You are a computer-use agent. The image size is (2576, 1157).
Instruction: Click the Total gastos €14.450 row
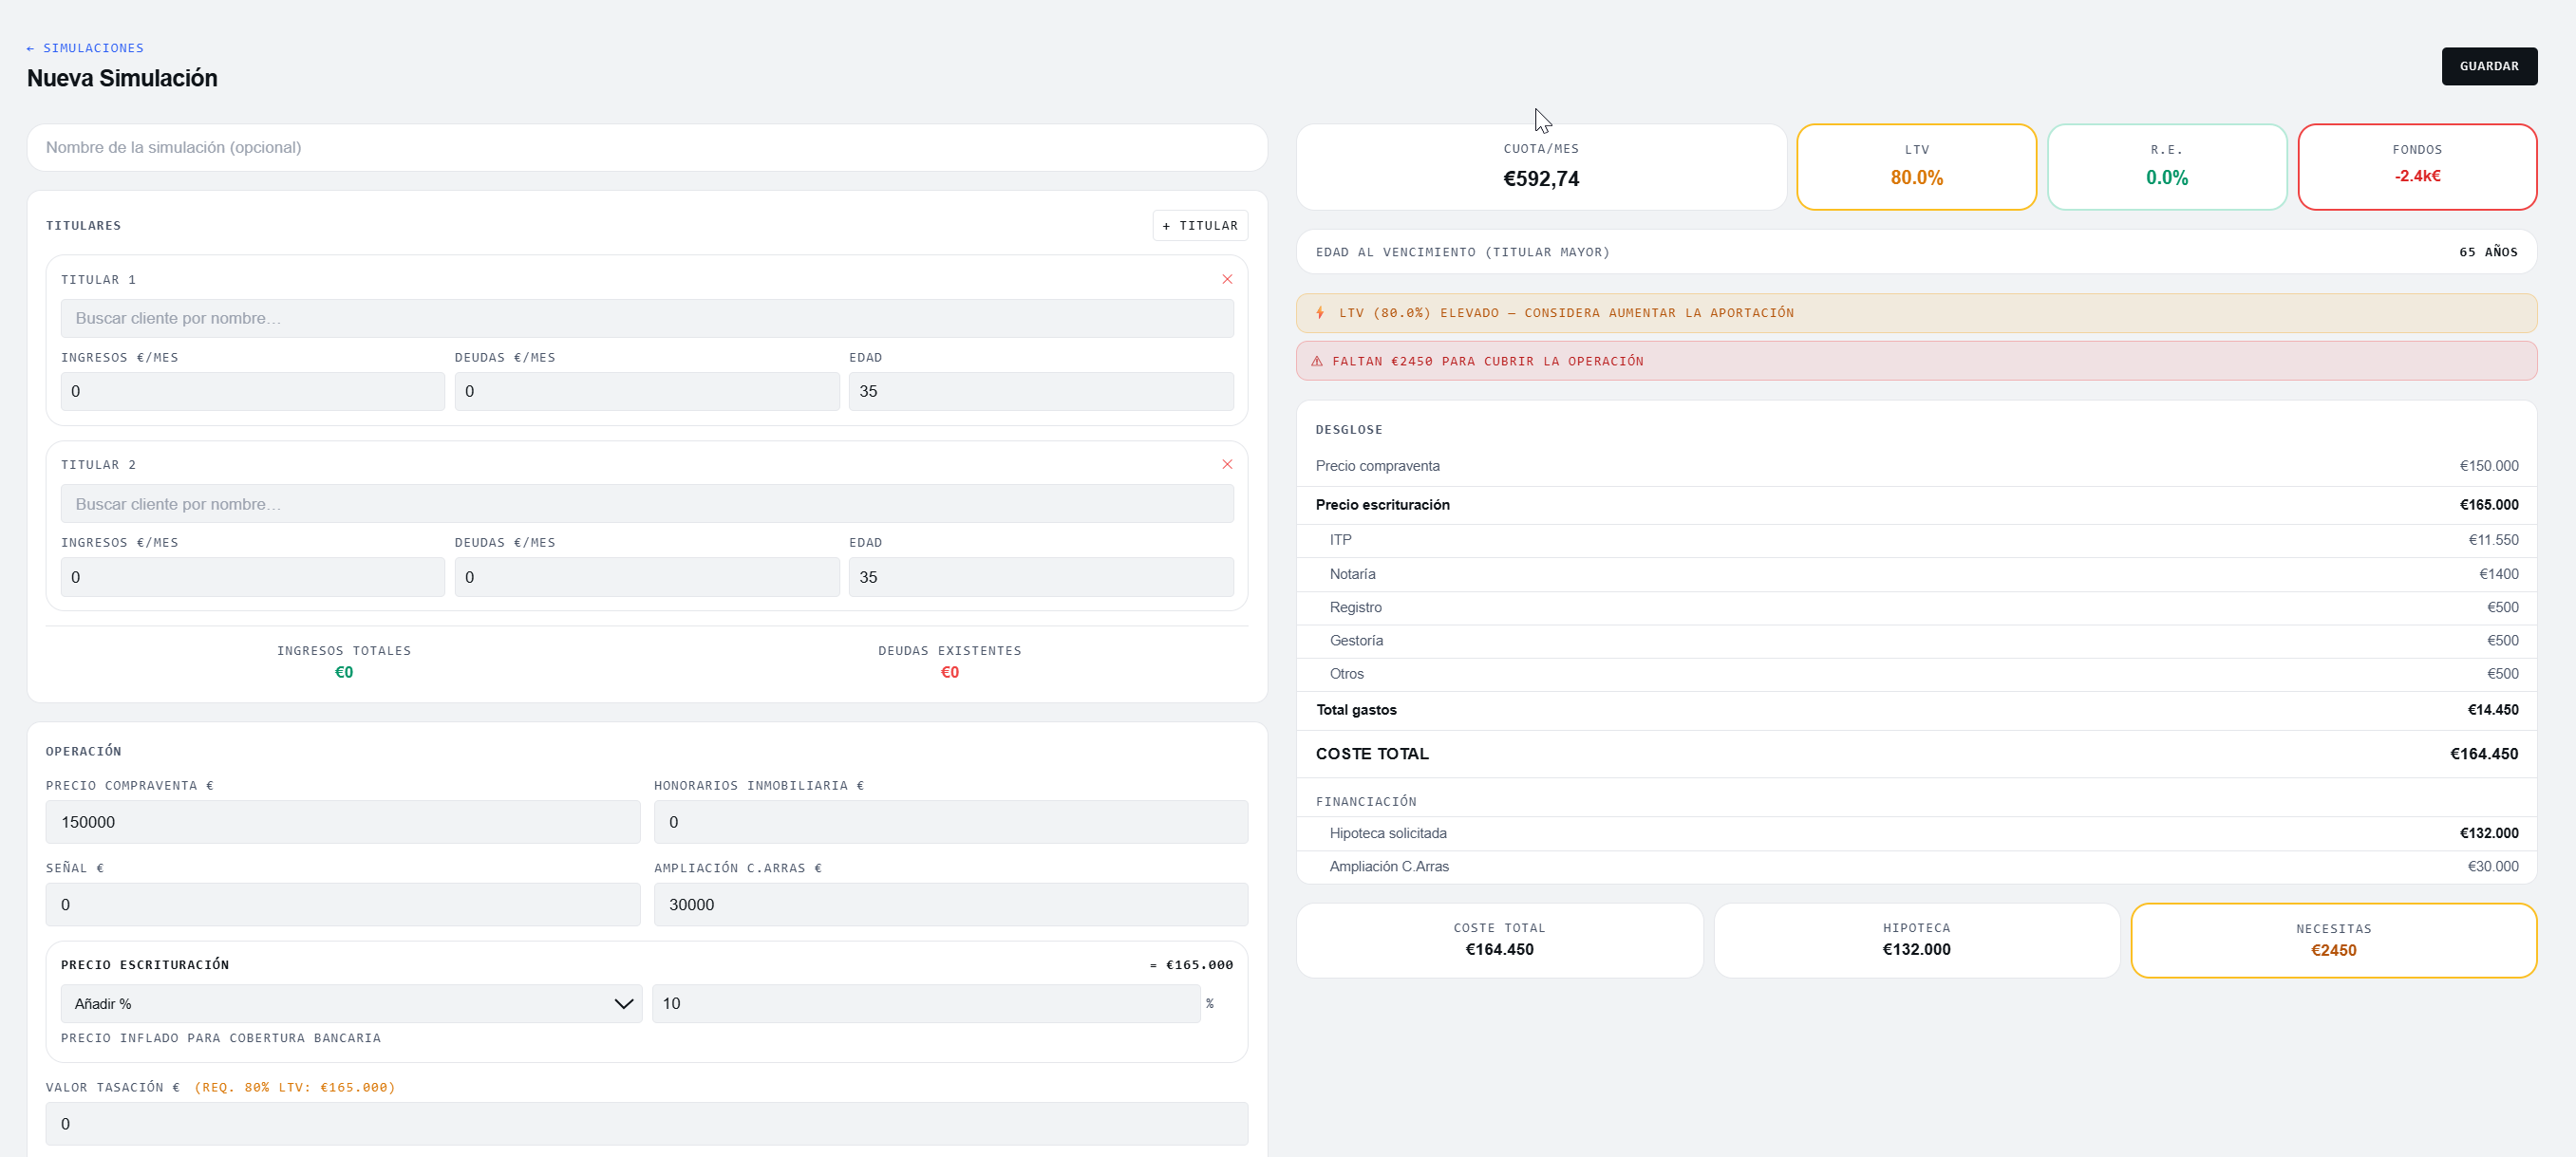(x=1916, y=710)
